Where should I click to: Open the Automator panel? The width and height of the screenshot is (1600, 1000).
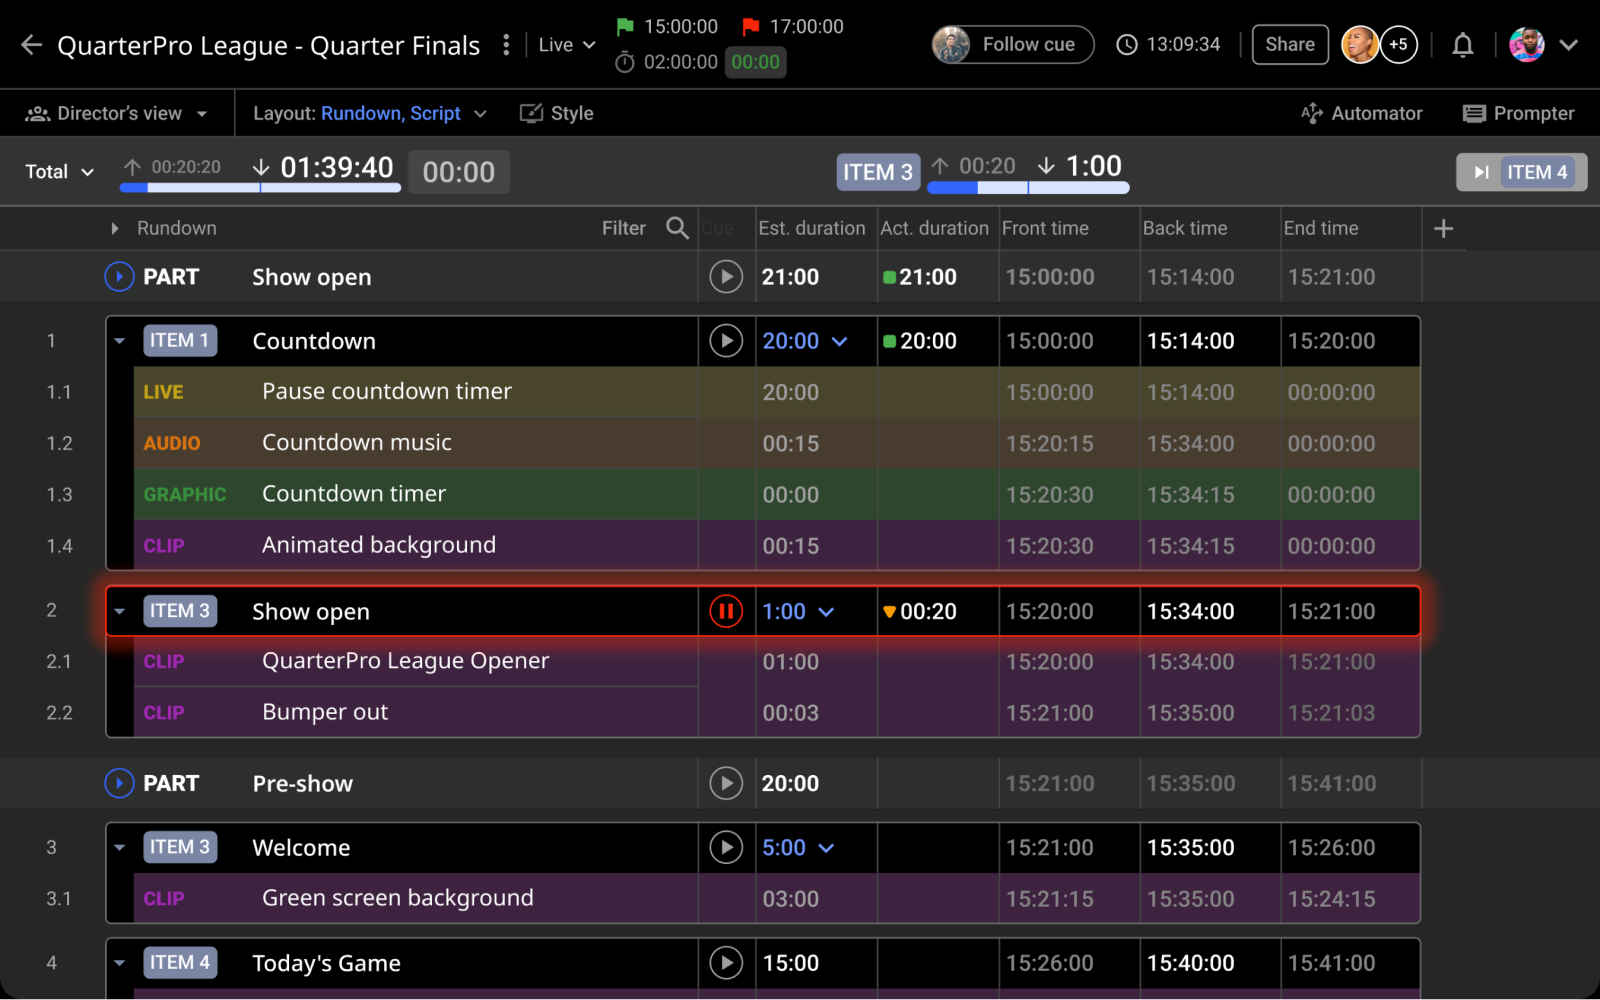click(x=1361, y=113)
